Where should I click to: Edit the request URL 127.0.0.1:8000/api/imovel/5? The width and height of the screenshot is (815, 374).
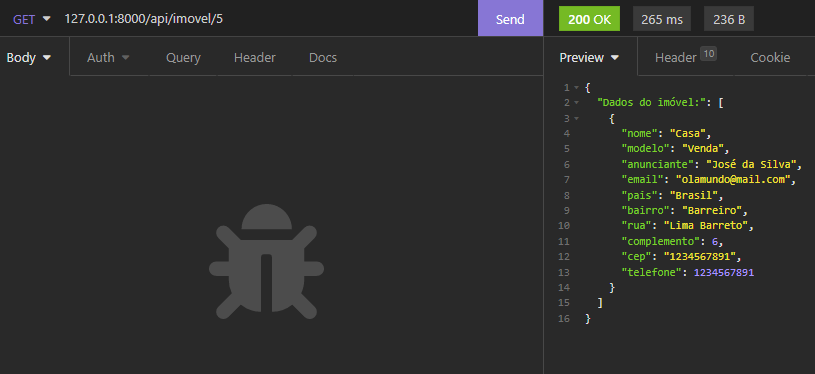(x=143, y=19)
